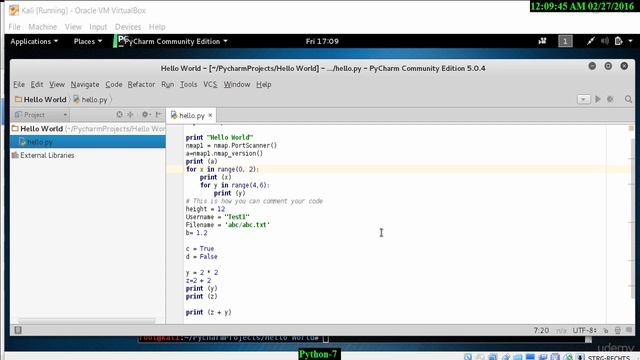
Task: Open the Refactor menu
Action: pos(141,84)
